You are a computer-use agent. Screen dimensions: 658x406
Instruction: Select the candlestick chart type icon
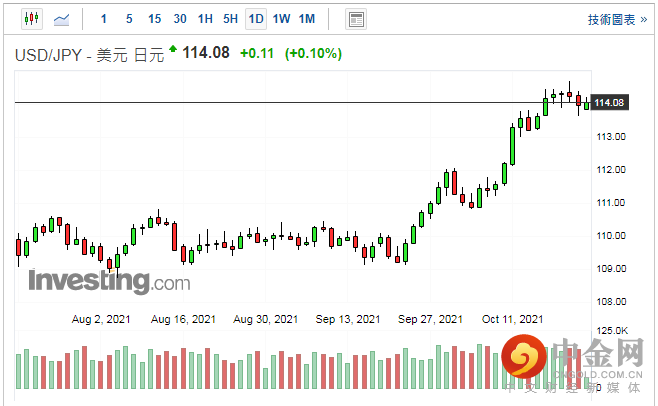pyautogui.click(x=32, y=19)
